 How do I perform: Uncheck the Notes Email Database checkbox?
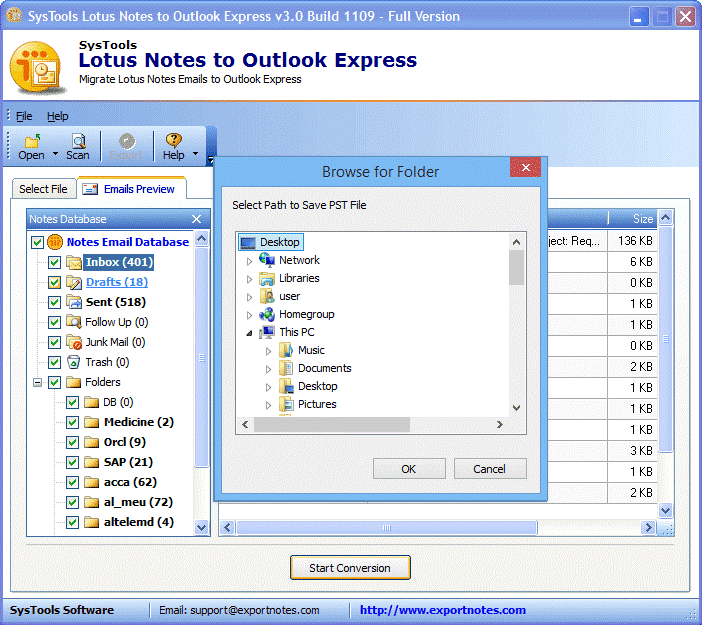(37, 243)
